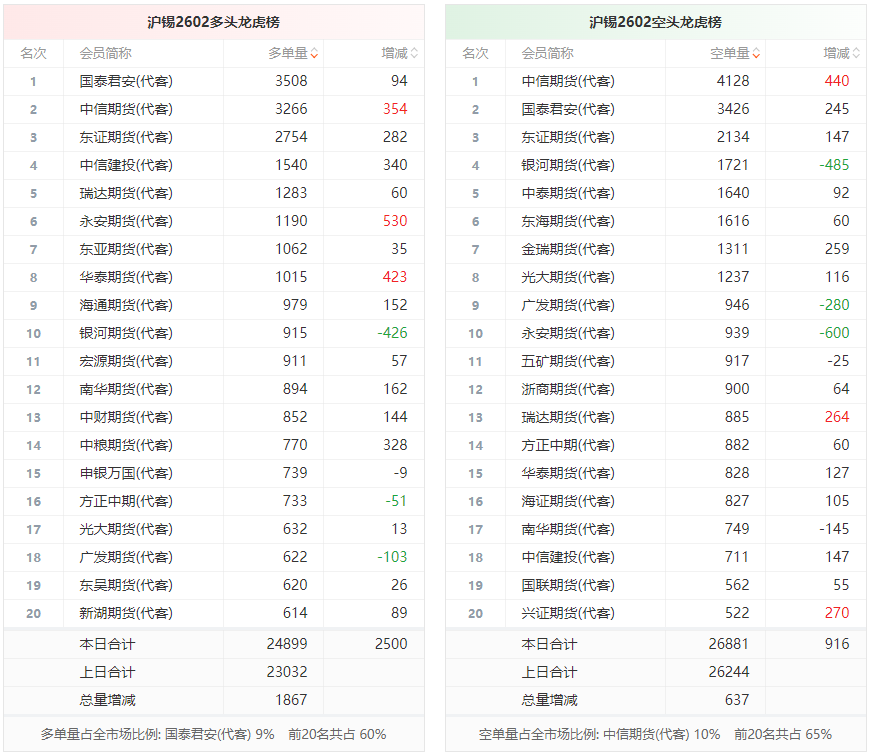The height and width of the screenshot is (756, 871).
Task: Click 空单量占全市场比例 footer text
Action: [655, 734]
